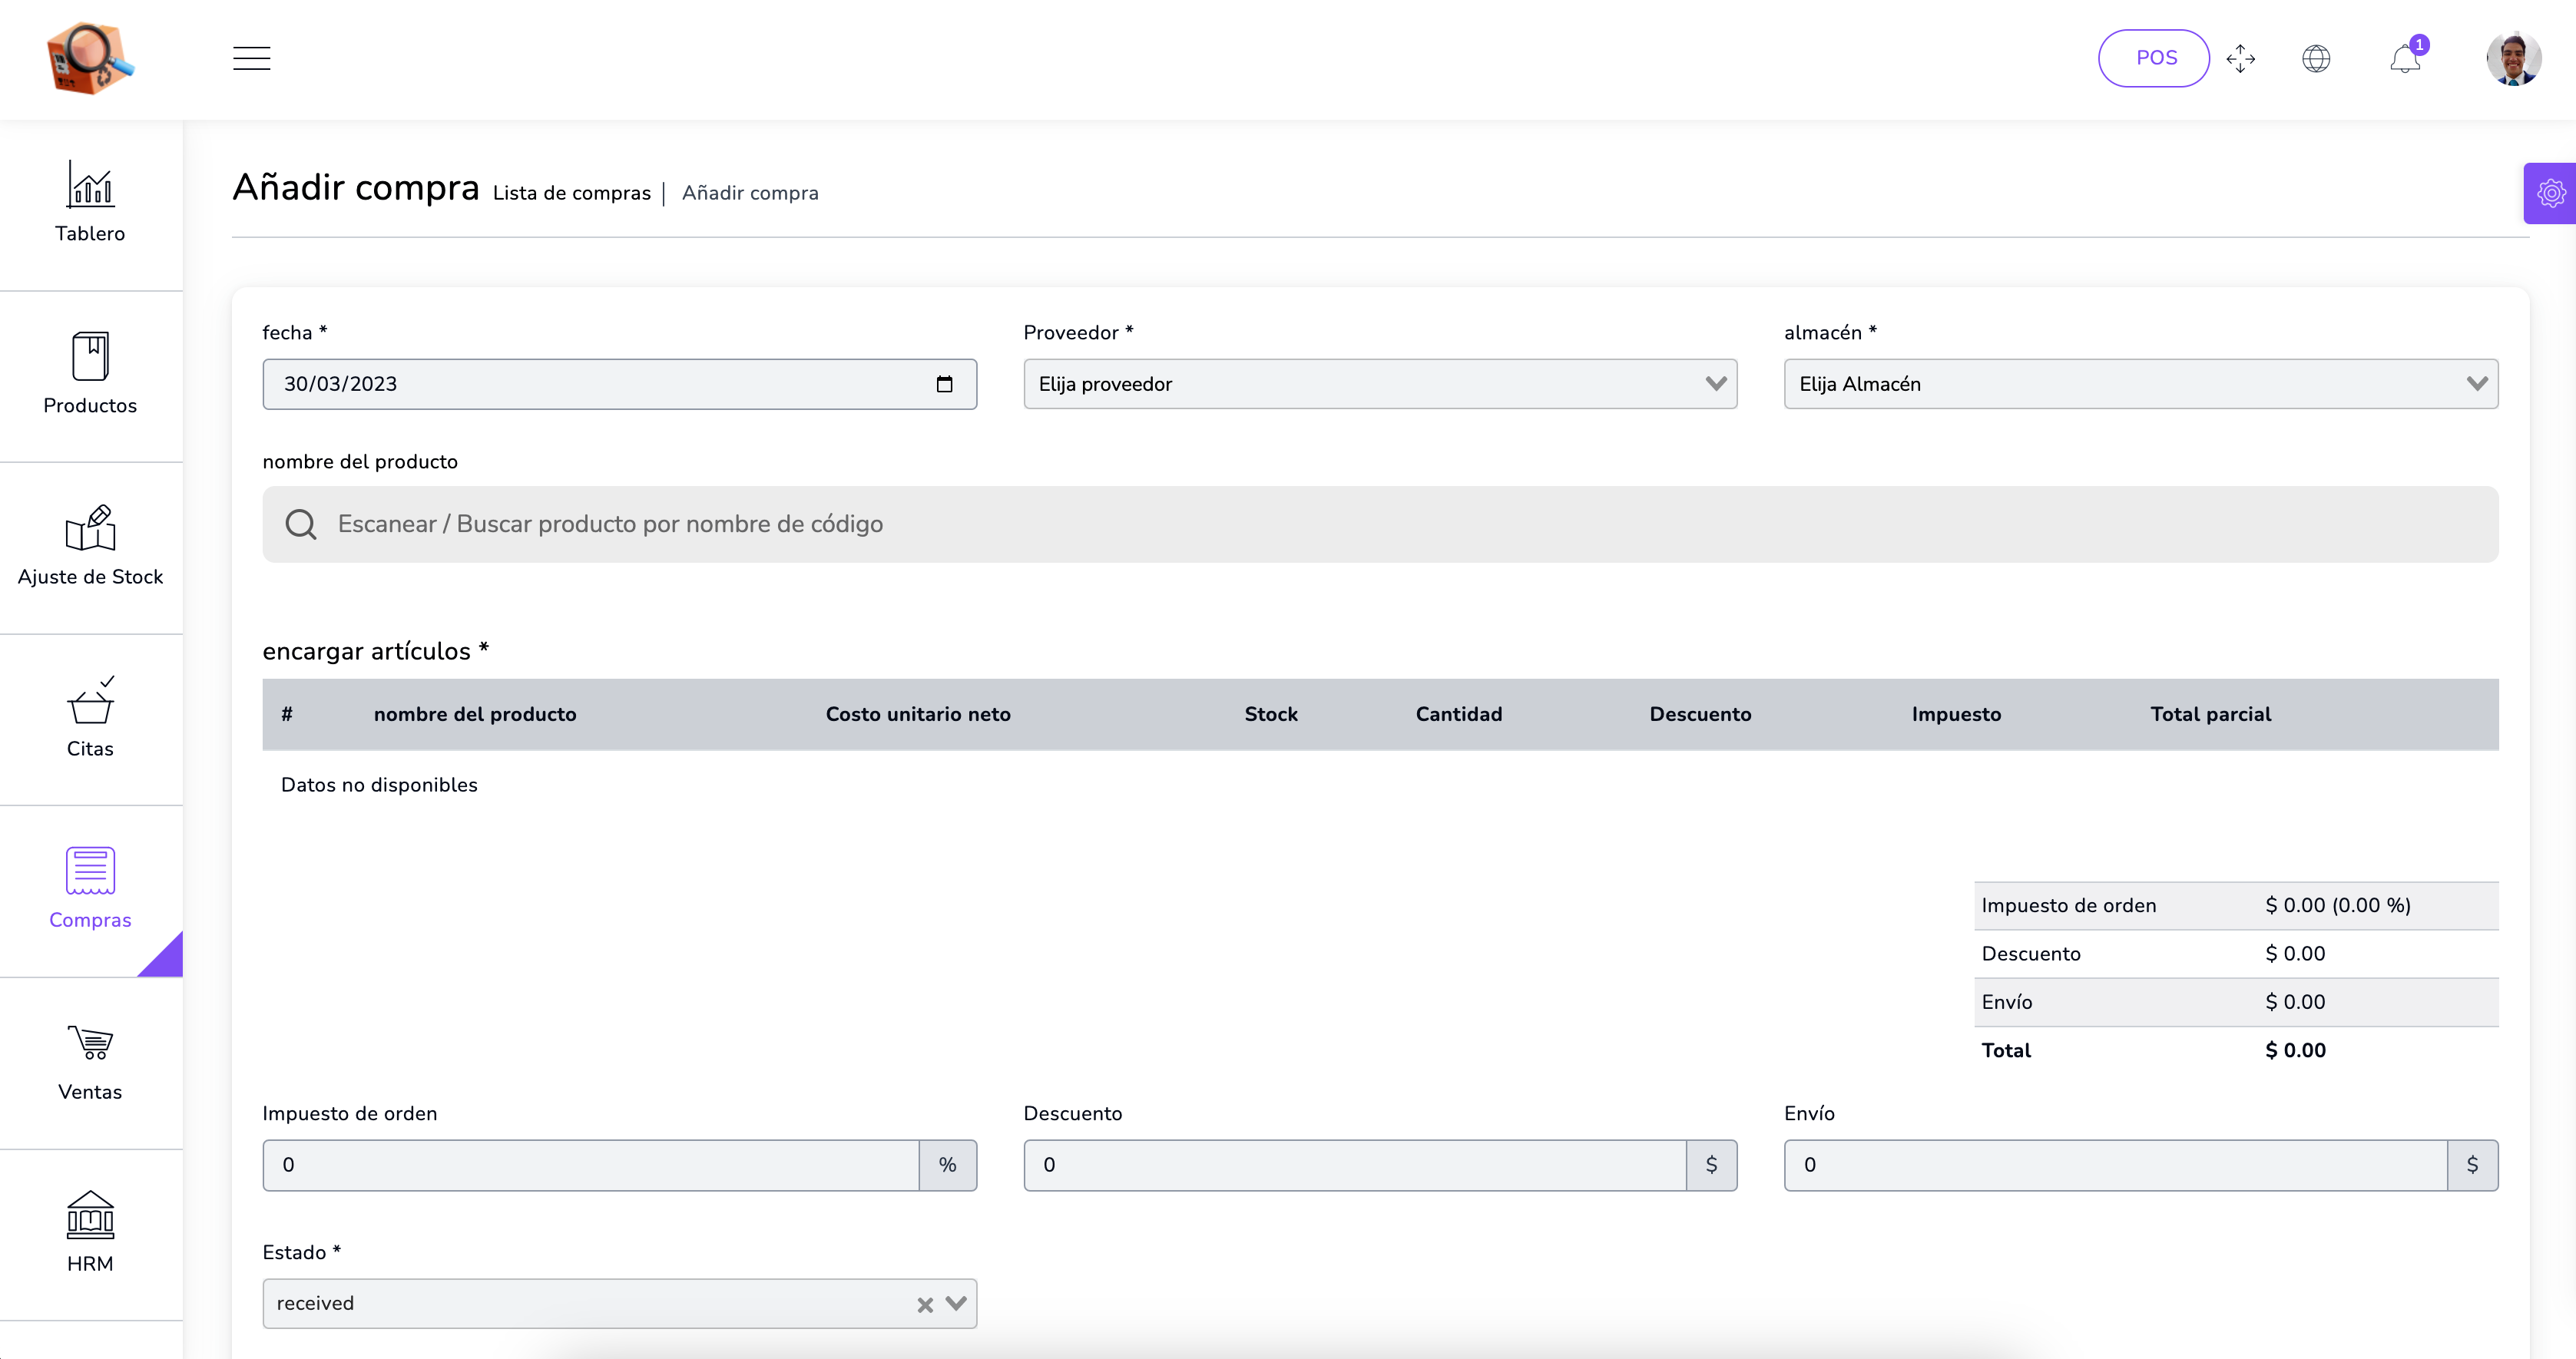The image size is (2576, 1359).
Task: Open the HRM building icon
Action: [90, 1215]
